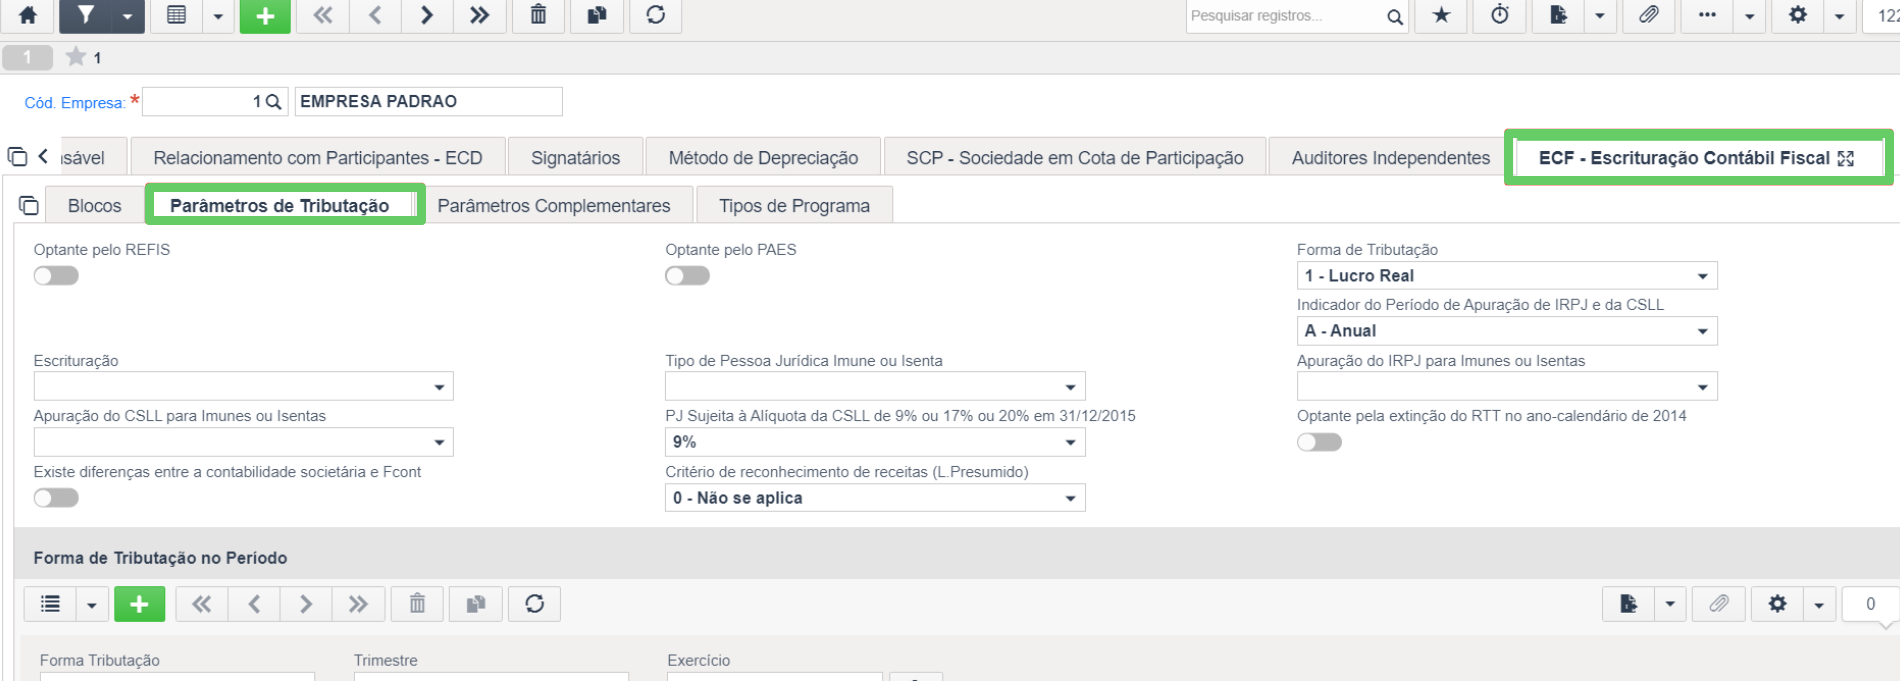Open the Forma de Tributação dropdown
This screenshot has width=1900, height=681.
click(x=1507, y=276)
